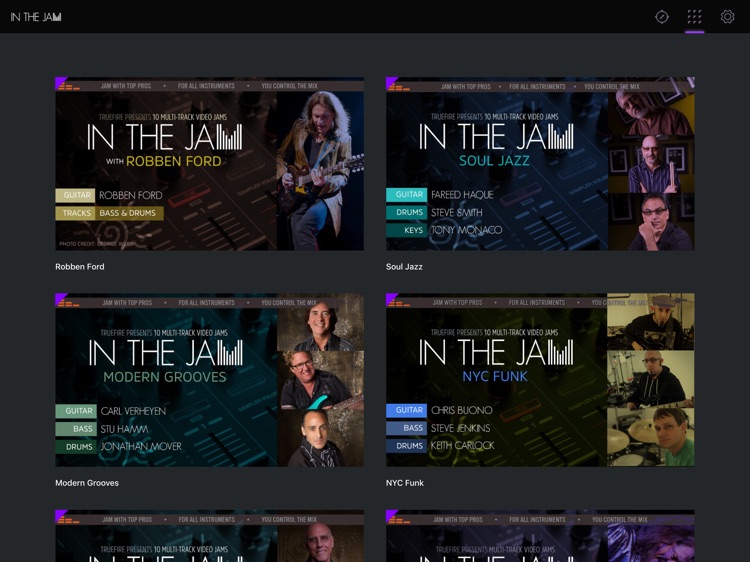The height and width of the screenshot is (562, 750).
Task: Open the Soul Jazz jam thumbnail
Action: (540, 164)
